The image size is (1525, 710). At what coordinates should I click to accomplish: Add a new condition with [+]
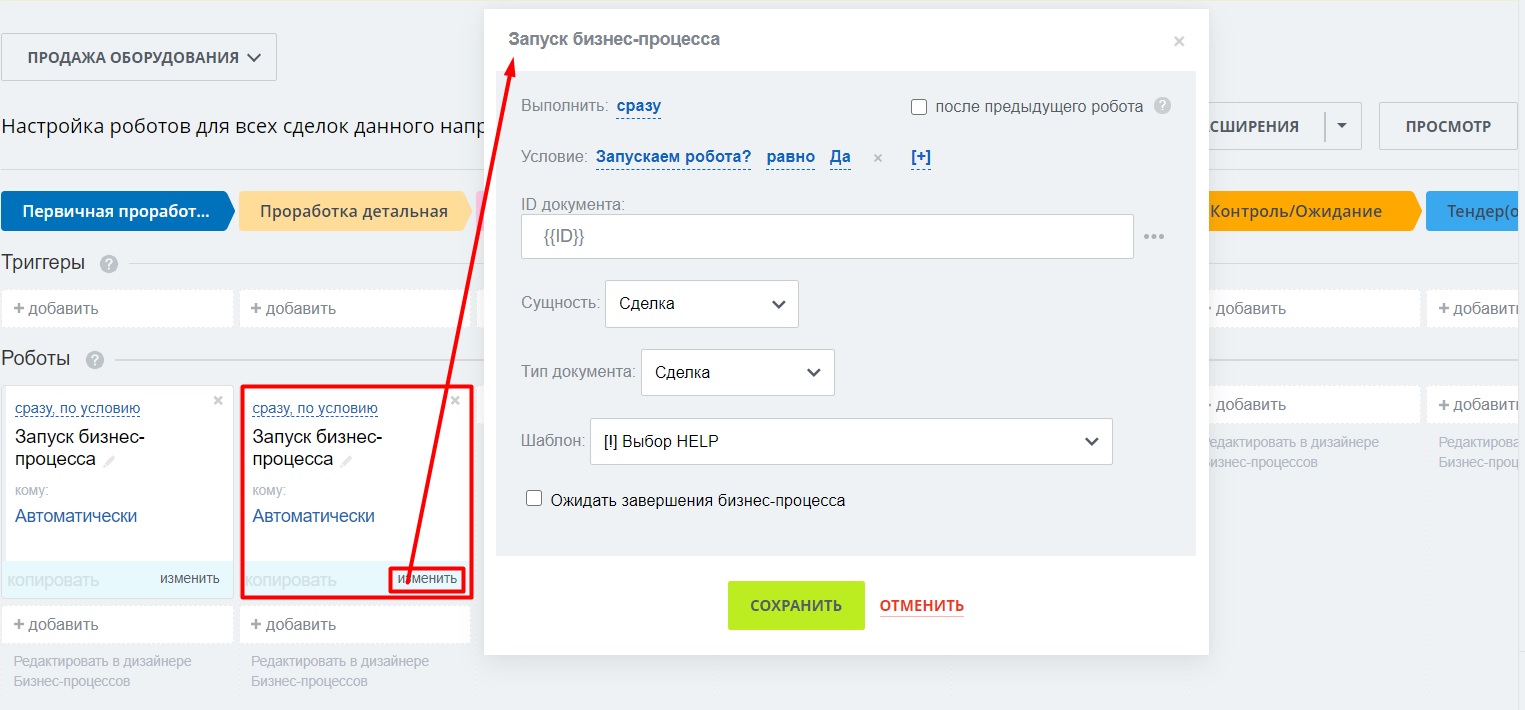point(920,157)
